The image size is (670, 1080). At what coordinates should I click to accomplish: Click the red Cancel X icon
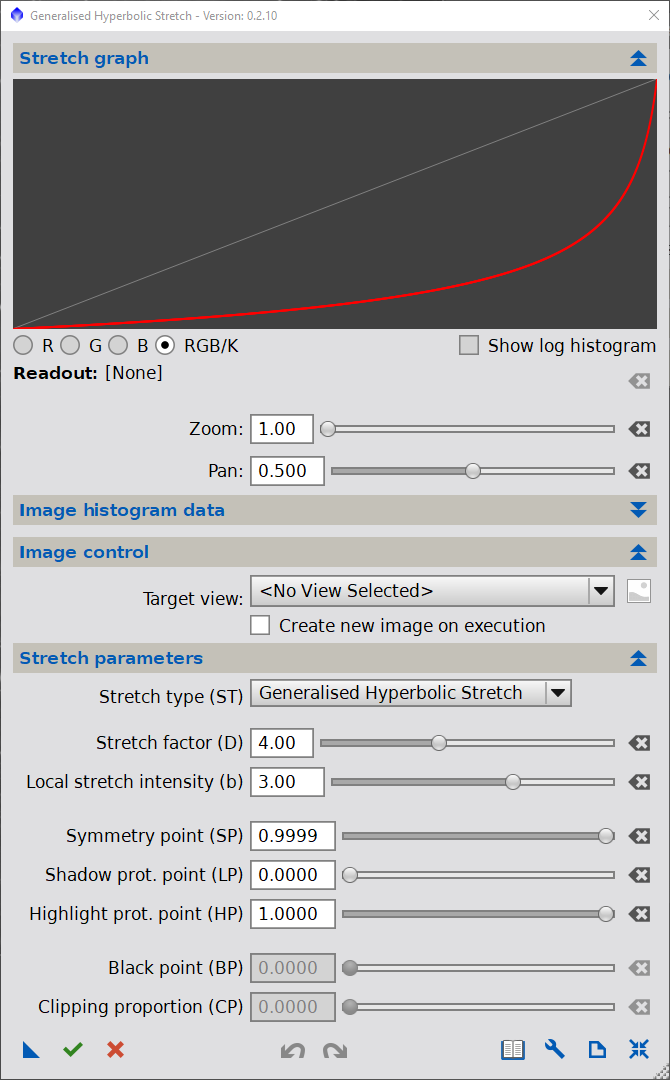[115, 1050]
